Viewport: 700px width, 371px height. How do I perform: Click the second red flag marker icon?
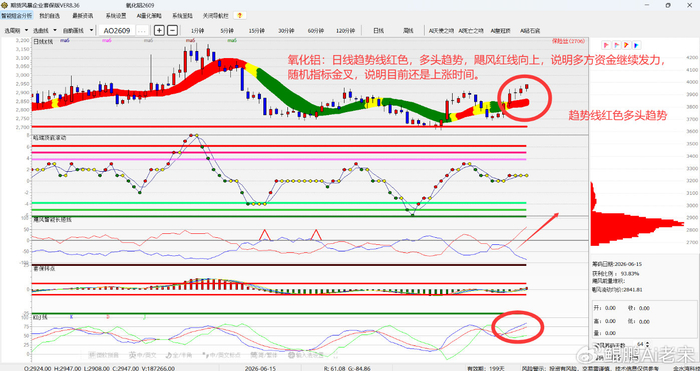point(616,45)
